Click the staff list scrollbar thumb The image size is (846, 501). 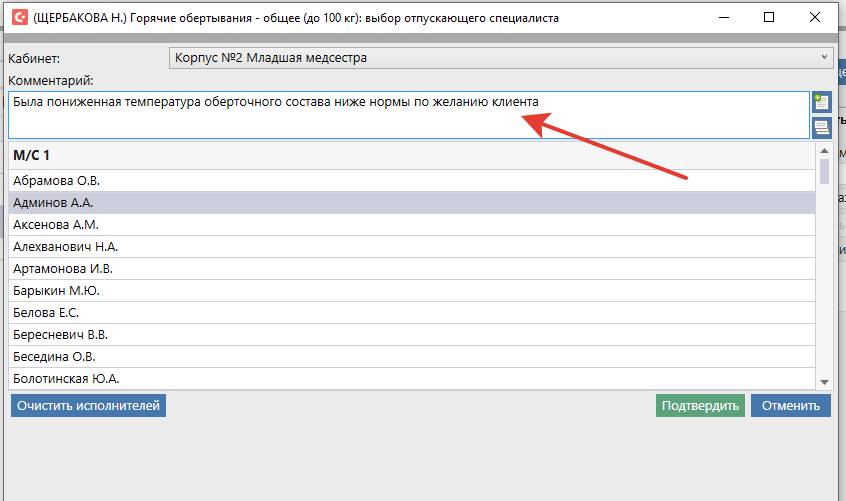[824, 172]
